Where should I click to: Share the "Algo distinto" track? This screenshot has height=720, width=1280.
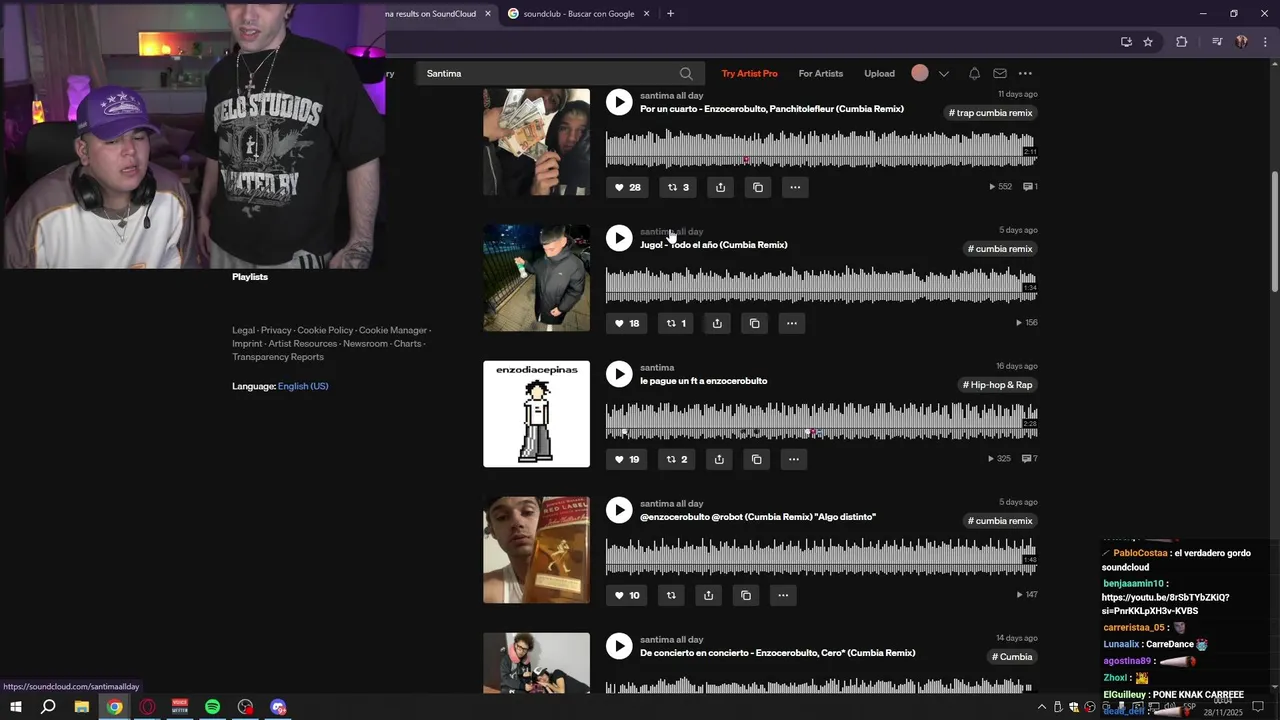pos(708,595)
